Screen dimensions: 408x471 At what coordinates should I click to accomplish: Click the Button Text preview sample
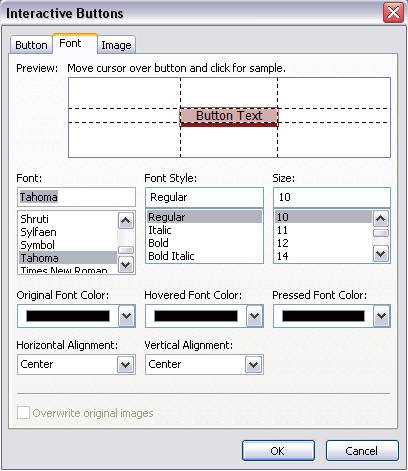pyautogui.click(x=229, y=116)
